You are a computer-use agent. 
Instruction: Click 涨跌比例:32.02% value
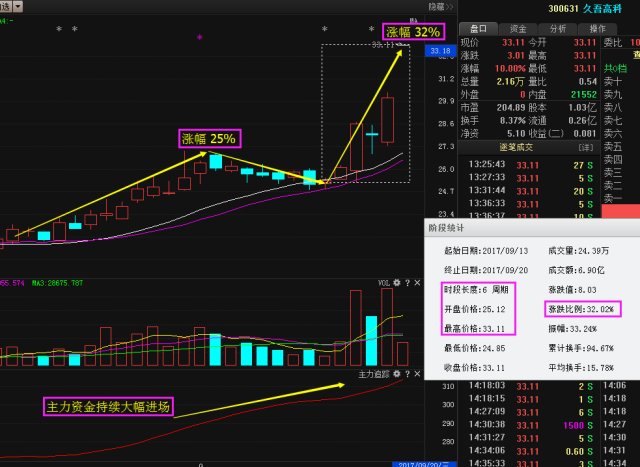tap(581, 309)
